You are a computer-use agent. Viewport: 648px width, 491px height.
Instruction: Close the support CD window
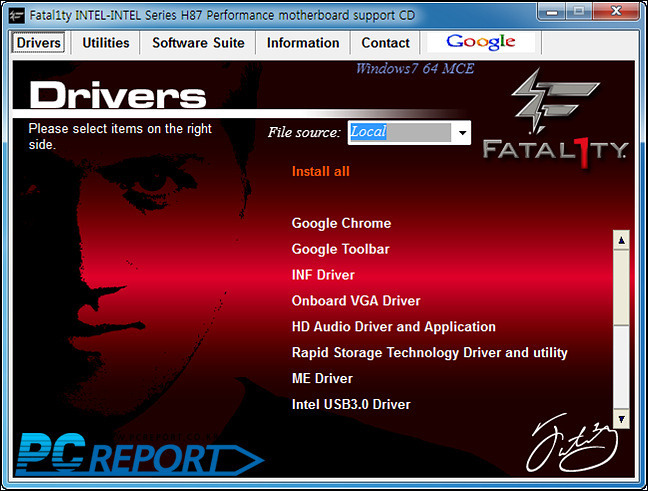point(616,12)
